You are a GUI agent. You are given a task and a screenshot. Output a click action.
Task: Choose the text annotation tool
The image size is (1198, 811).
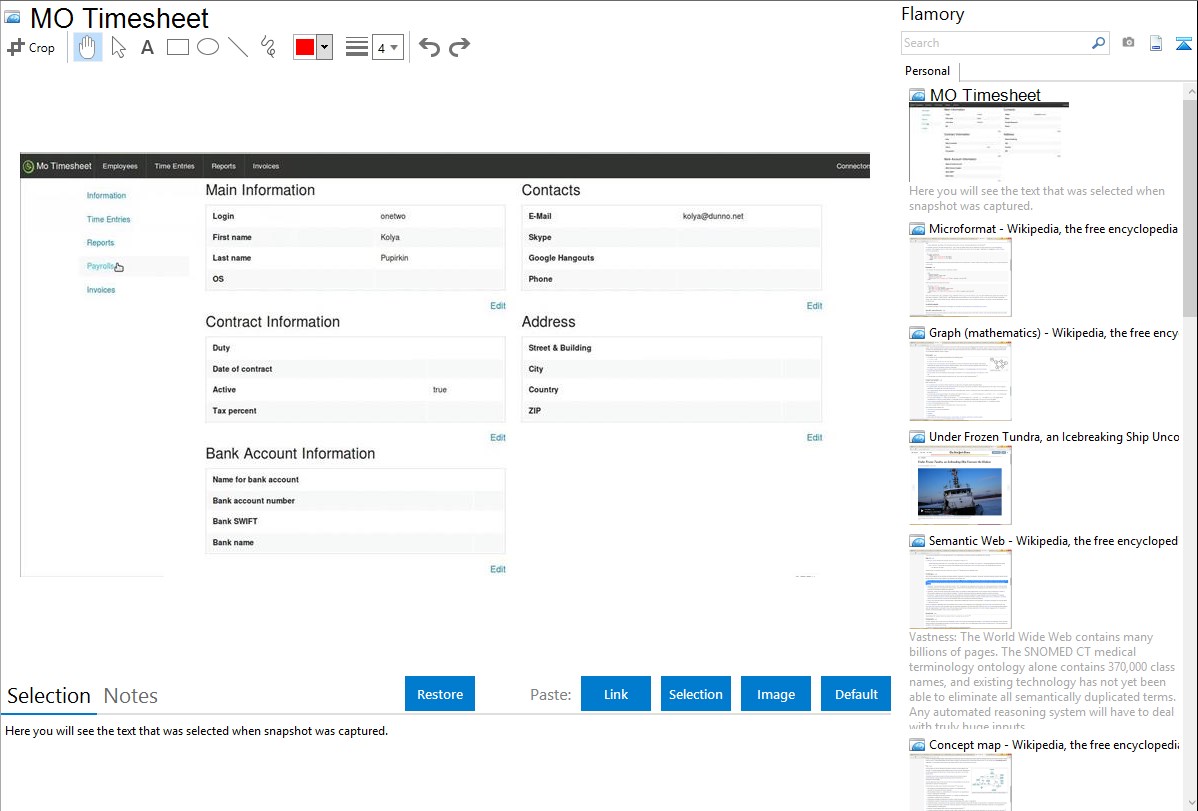click(x=147, y=47)
